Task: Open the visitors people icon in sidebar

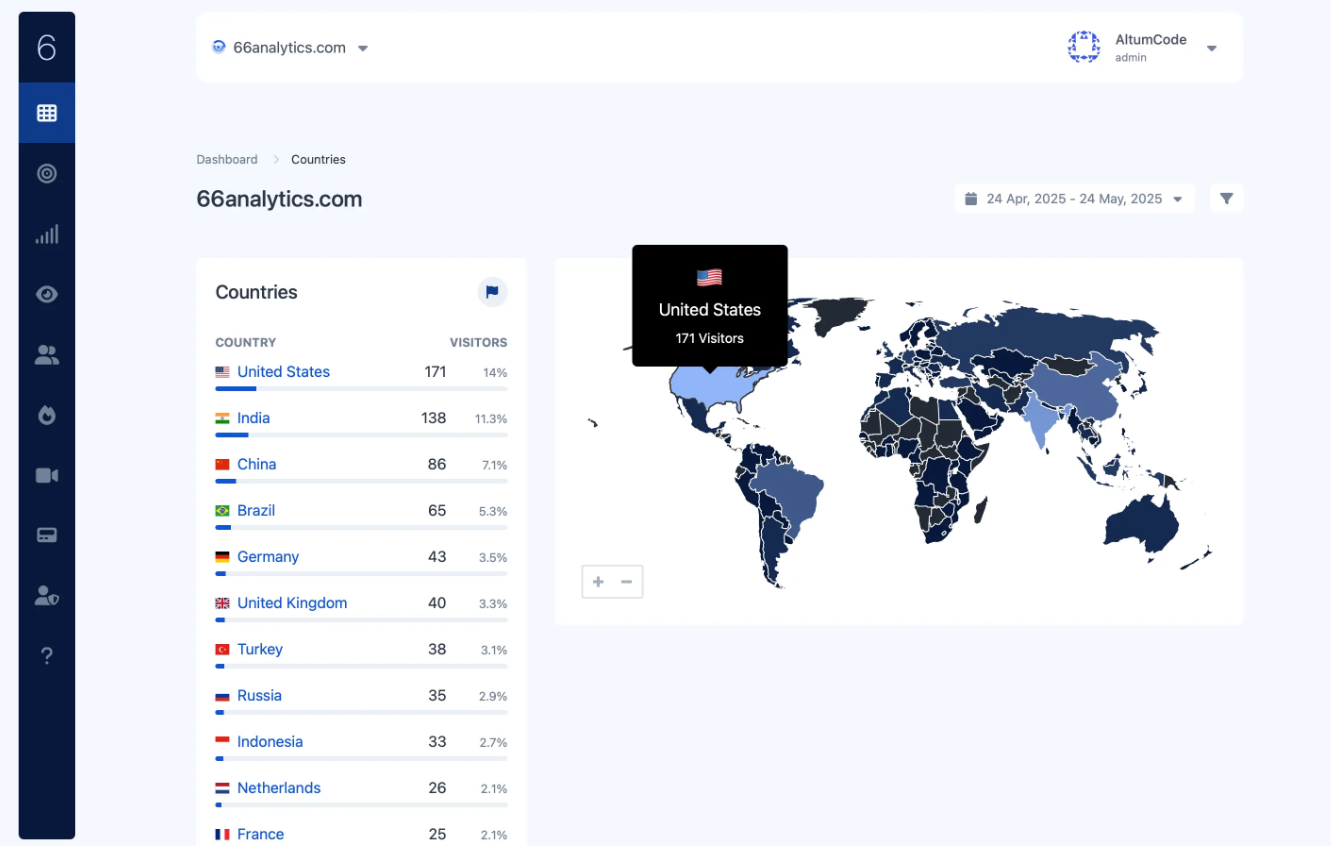Action: tap(47, 355)
